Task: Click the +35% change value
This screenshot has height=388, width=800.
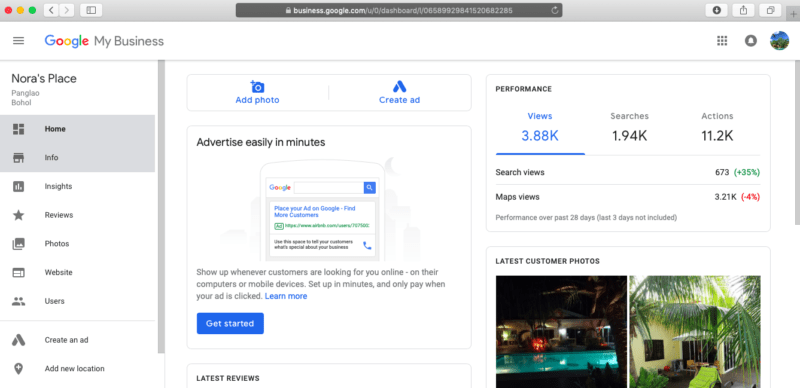Action: click(x=747, y=173)
